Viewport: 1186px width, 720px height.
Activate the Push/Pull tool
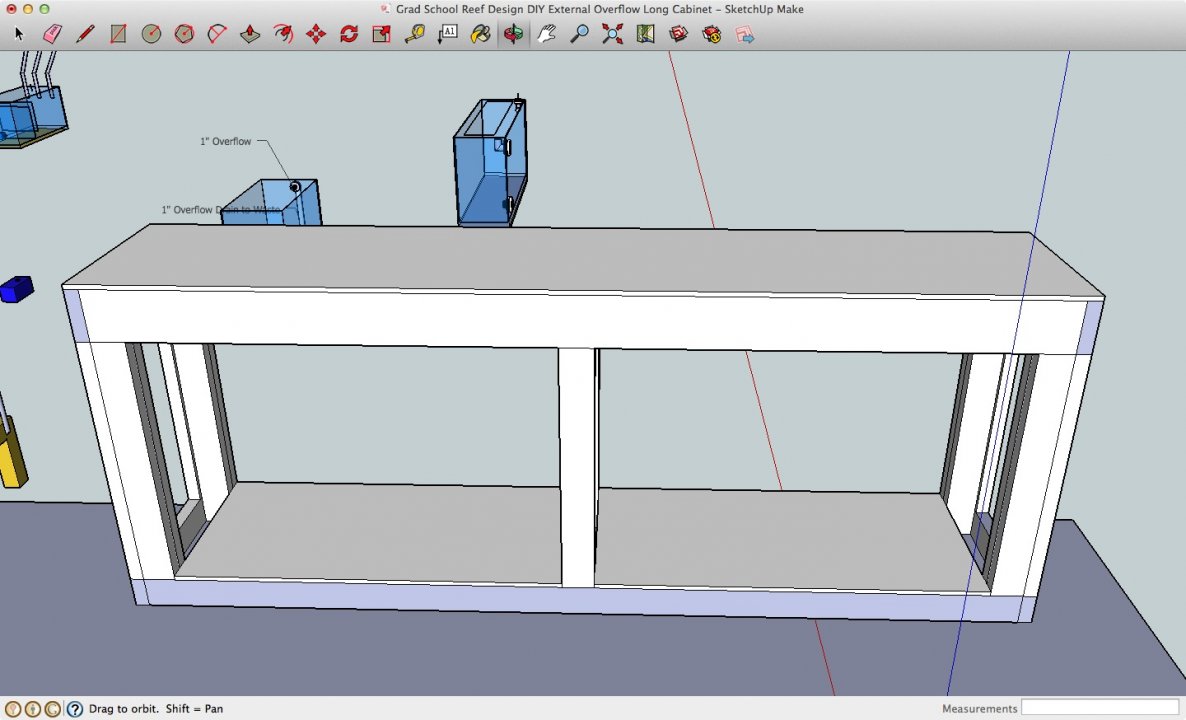250,34
